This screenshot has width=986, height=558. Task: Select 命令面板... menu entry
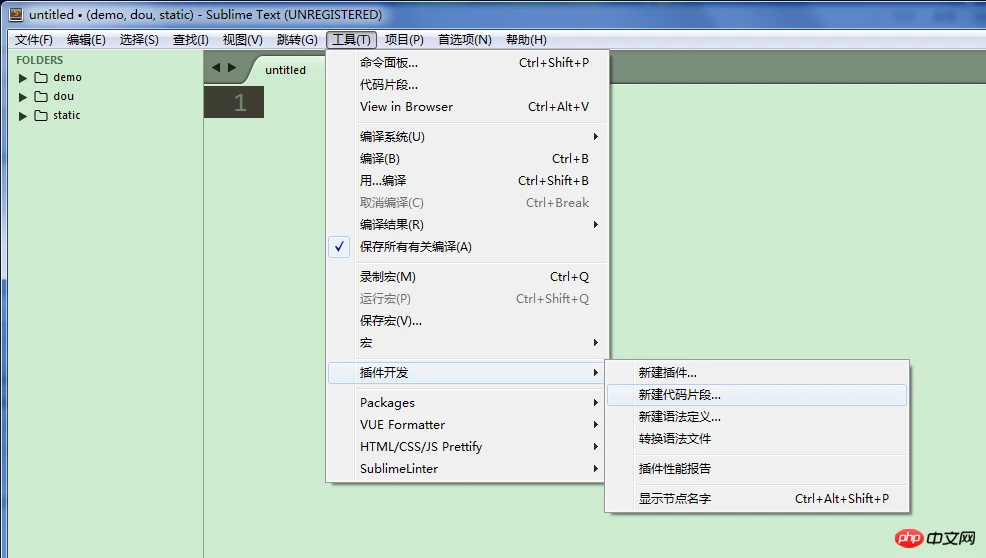468,63
